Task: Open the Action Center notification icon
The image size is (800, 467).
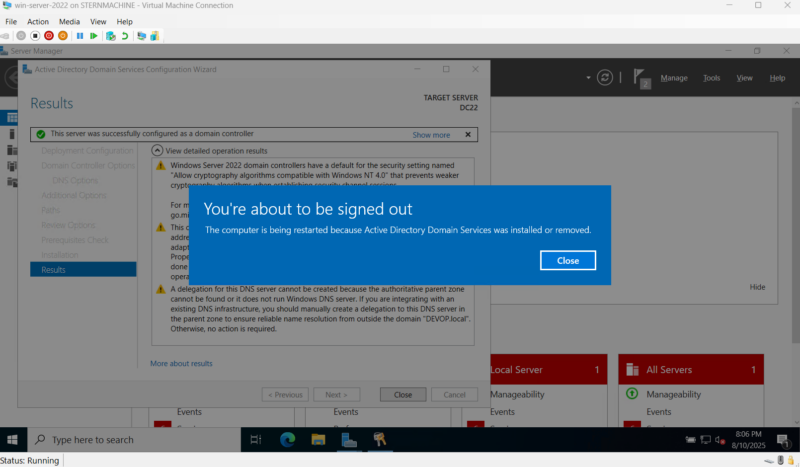Action: coord(783,440)
